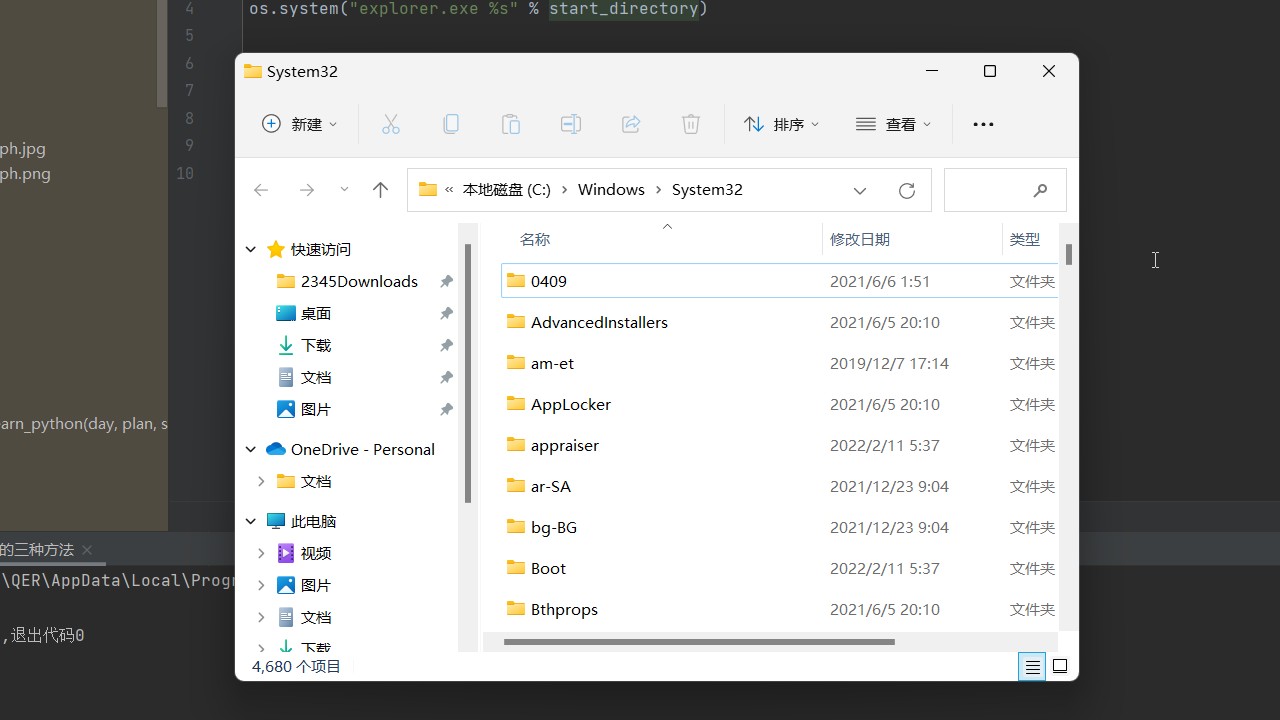The width and height of the screenshot is (1280, 720).
Task: Collapse the 快速访问 section
Action: [x=250, y=249]
